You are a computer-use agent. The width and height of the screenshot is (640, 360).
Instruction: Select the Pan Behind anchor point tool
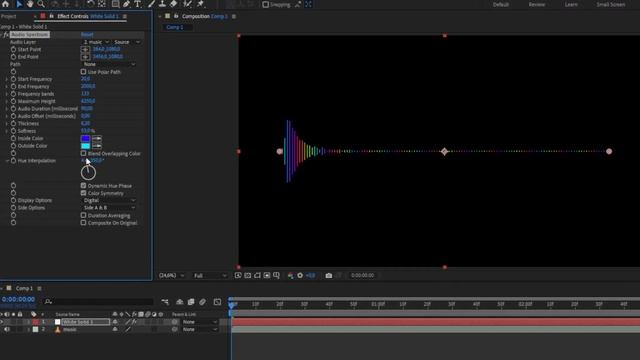coord(102,4)
